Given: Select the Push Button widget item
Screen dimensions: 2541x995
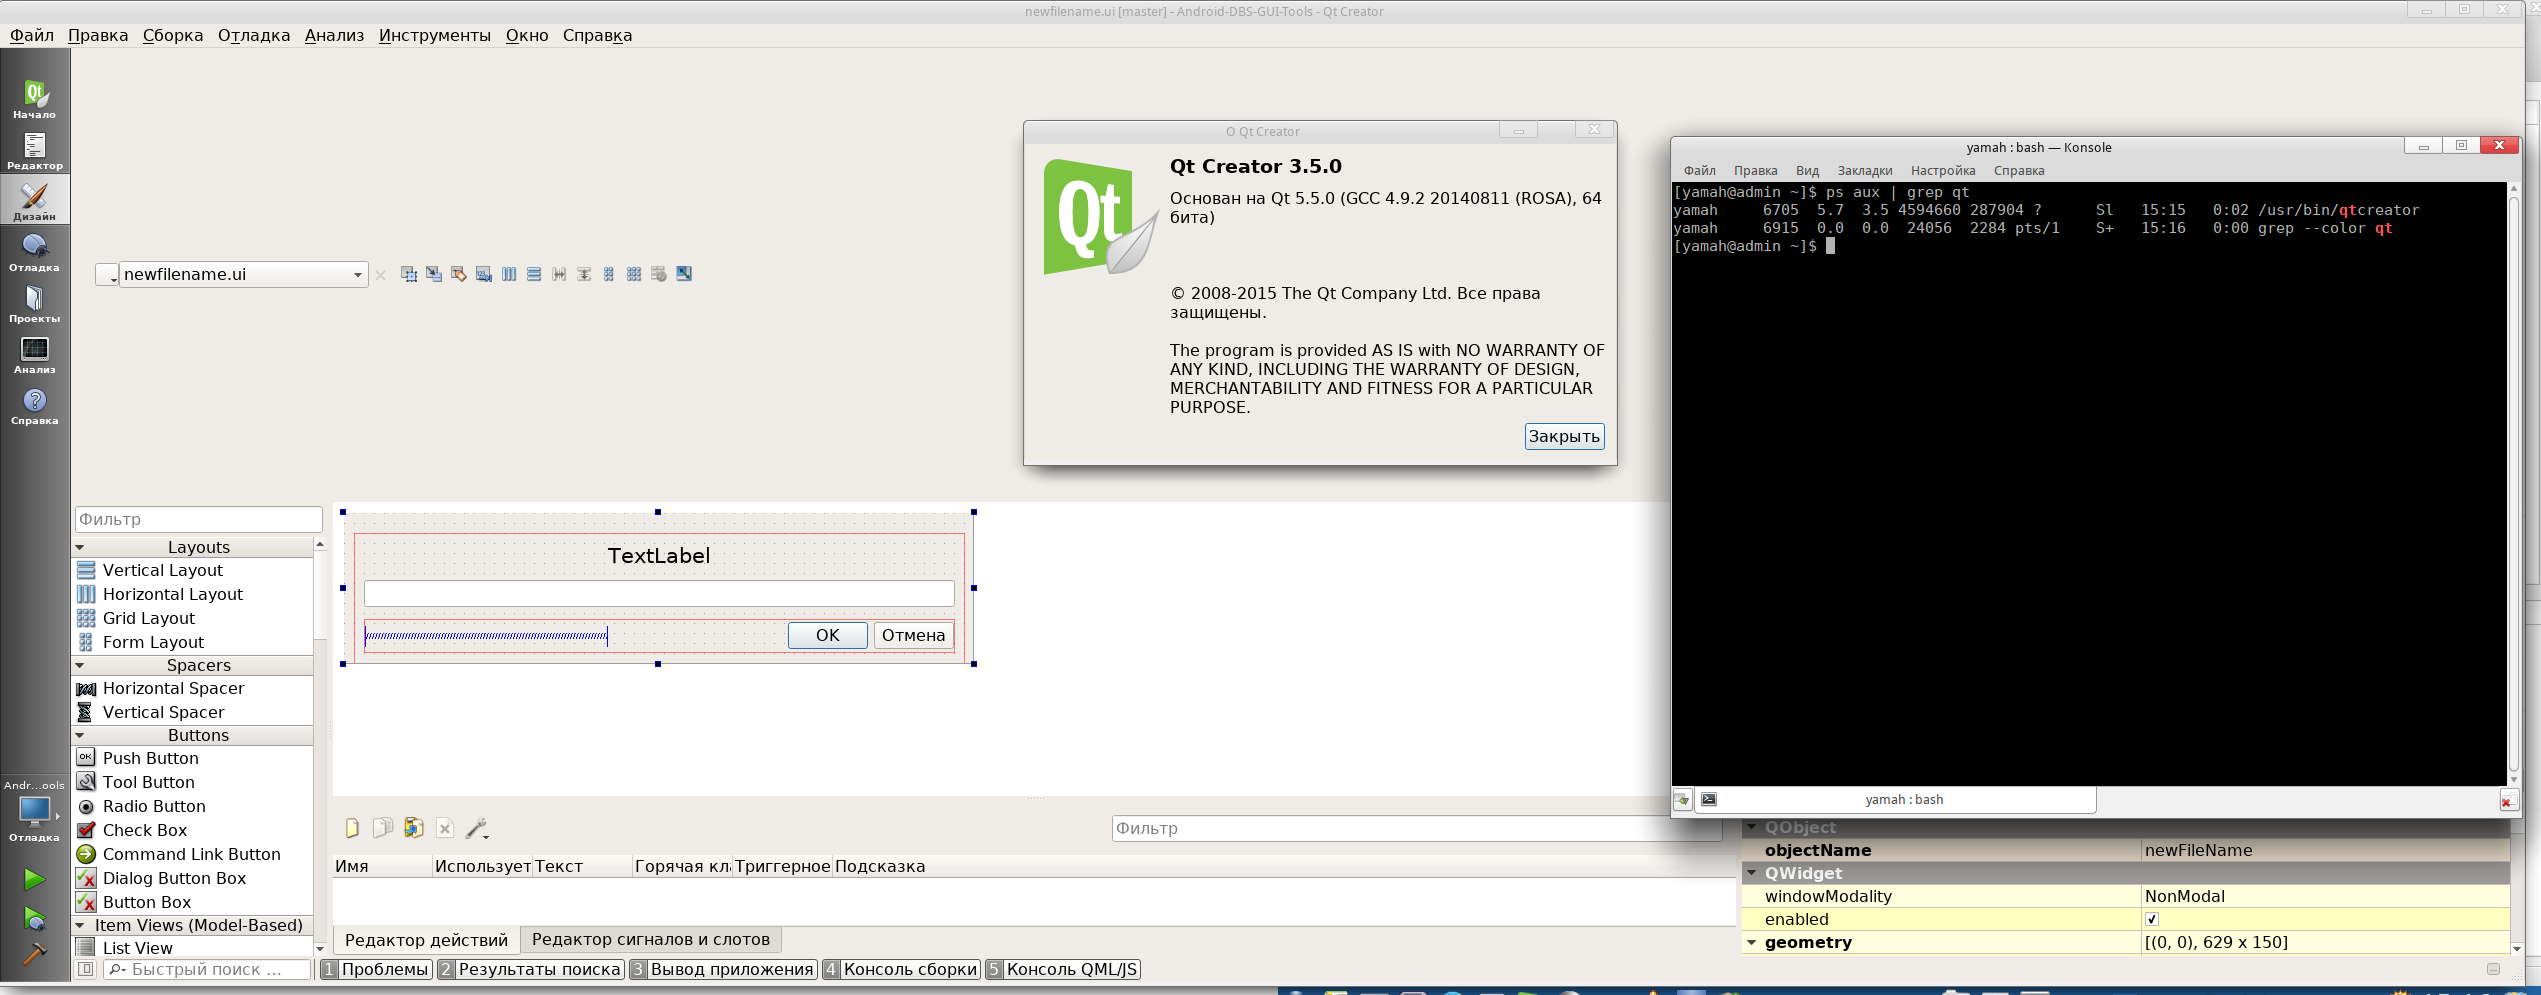Looking at the screenshot, I should pyautogui.click(x=194, y=758).
